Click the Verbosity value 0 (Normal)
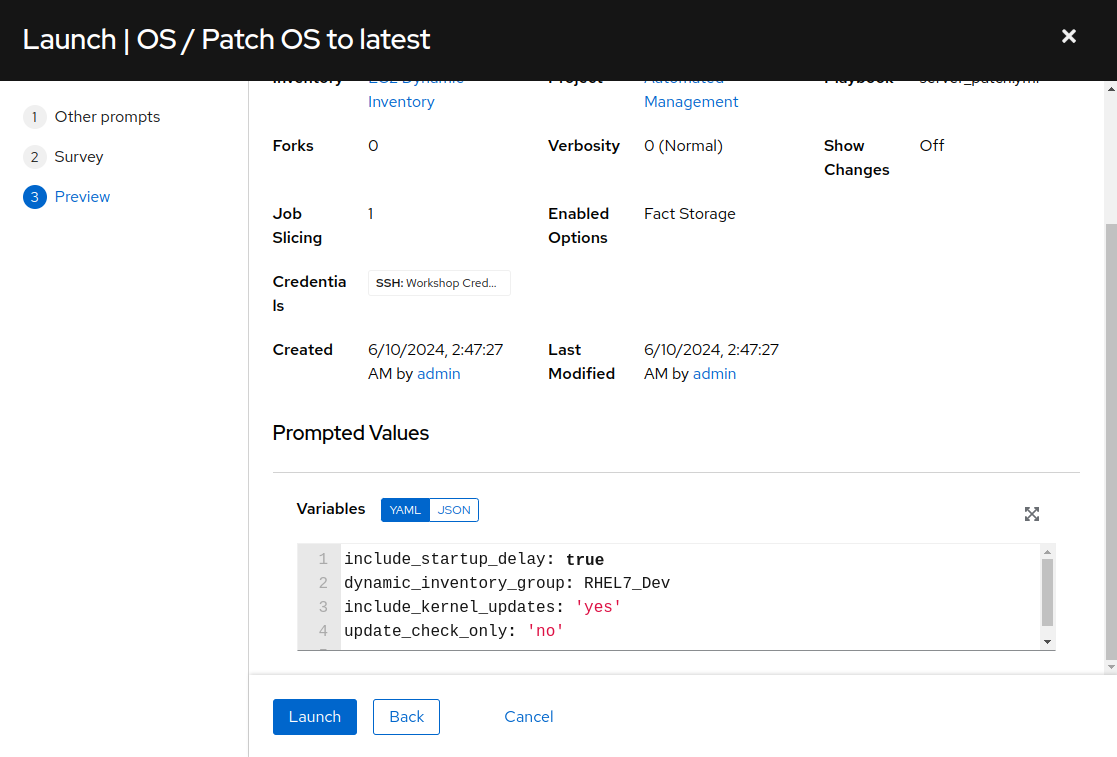The width and height of the screenshot is (1117, 757). (683, 146)
